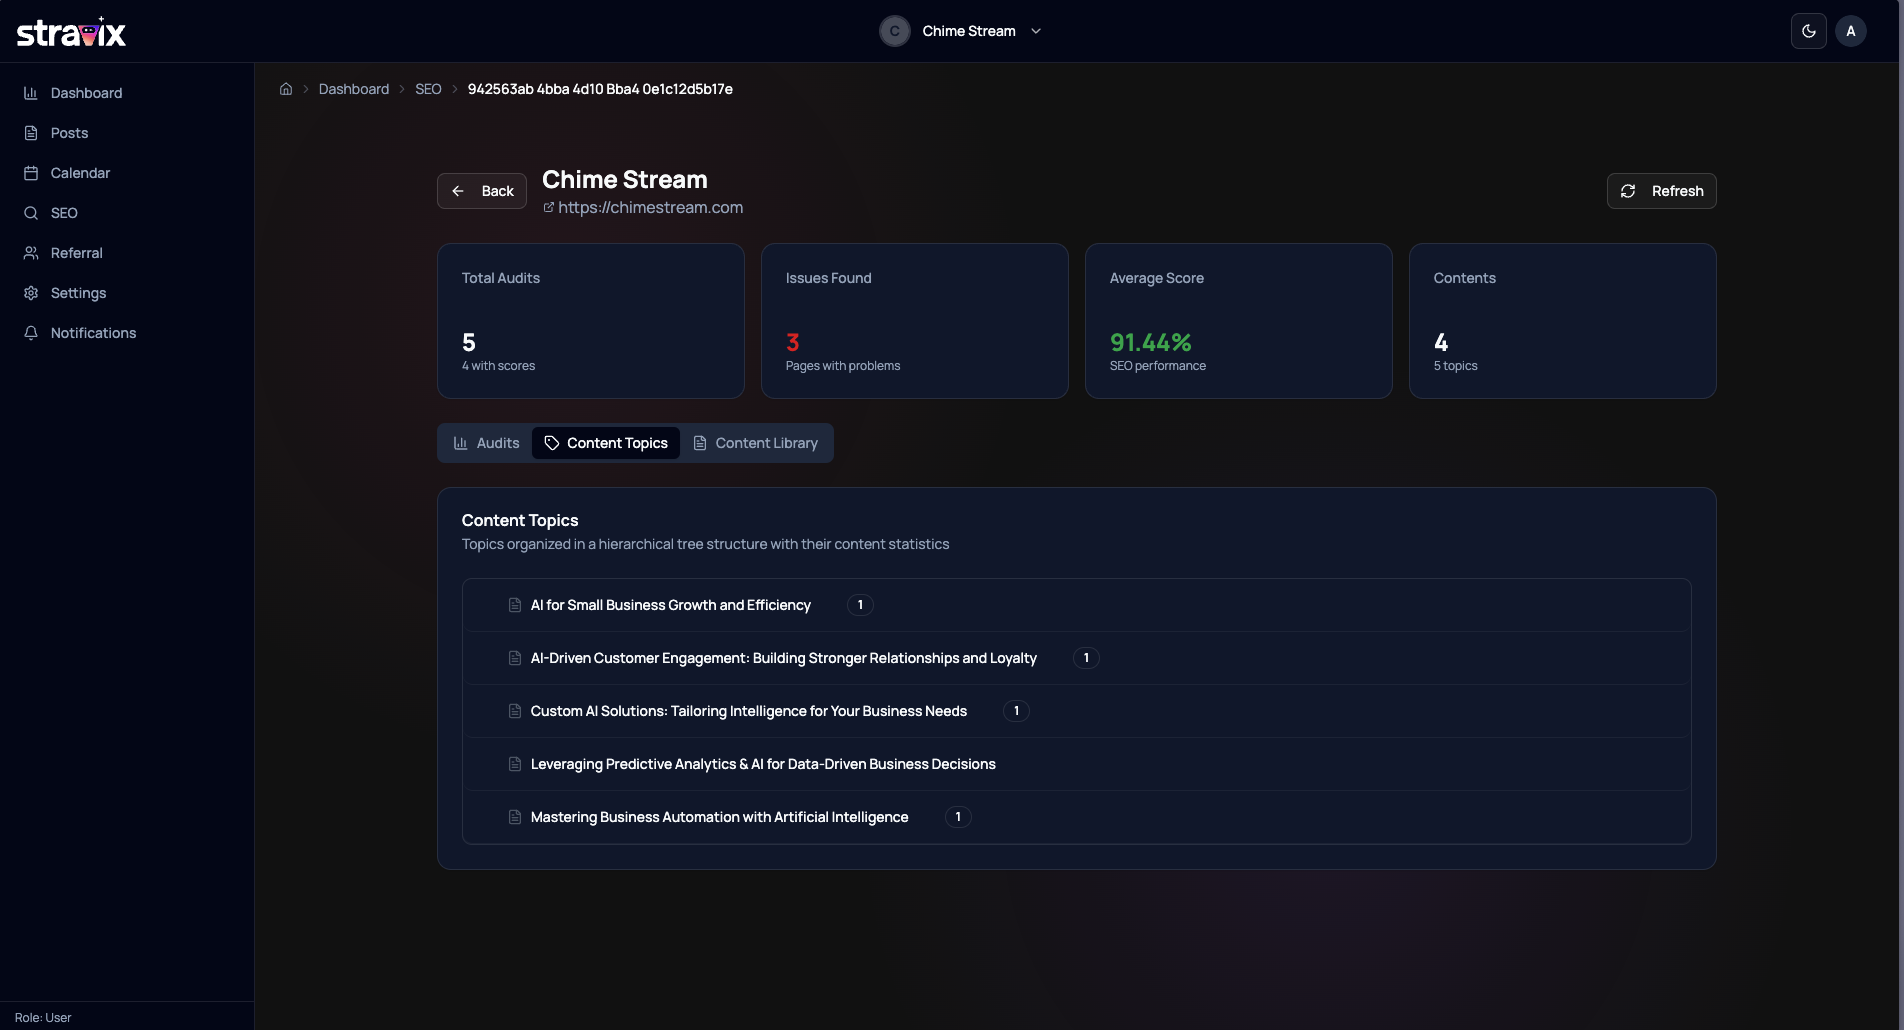Click count badge for AI for Small Business

coord(860,605)
